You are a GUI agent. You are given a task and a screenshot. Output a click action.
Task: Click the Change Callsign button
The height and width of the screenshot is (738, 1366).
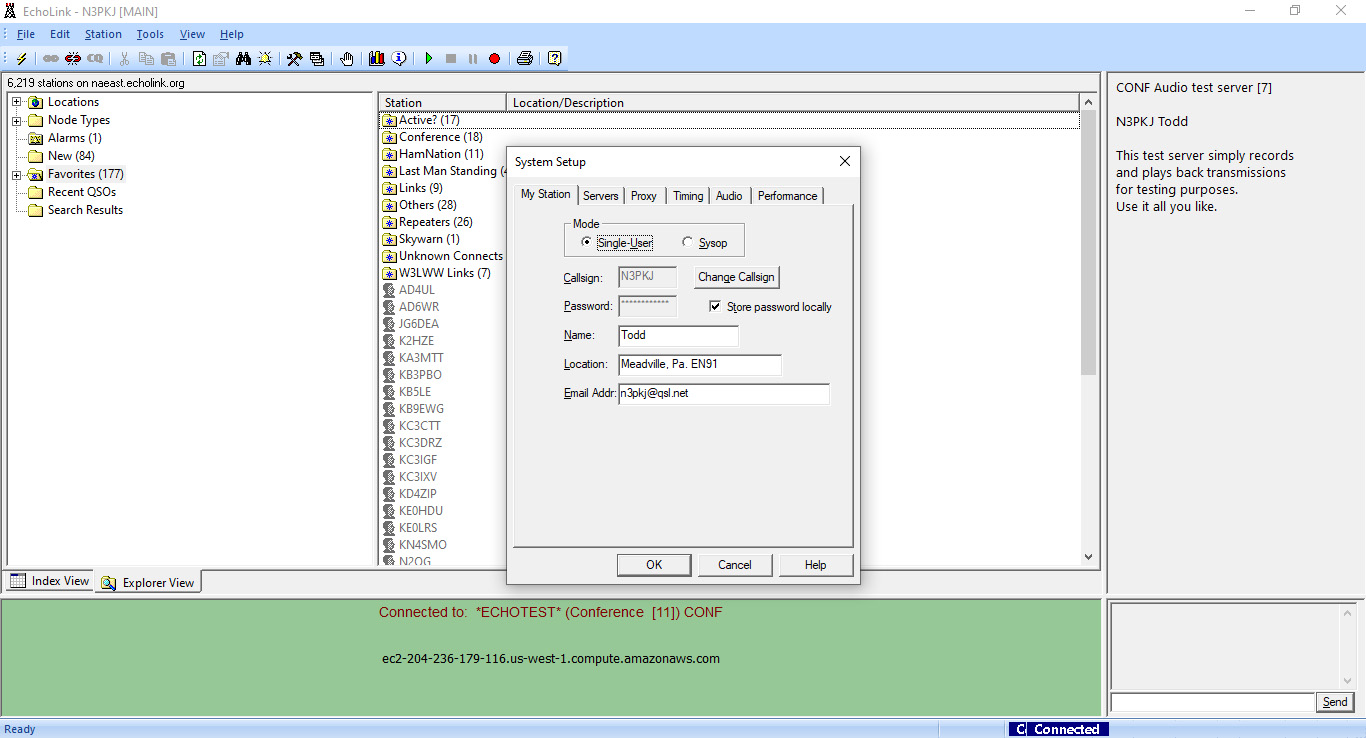point(736,277)
